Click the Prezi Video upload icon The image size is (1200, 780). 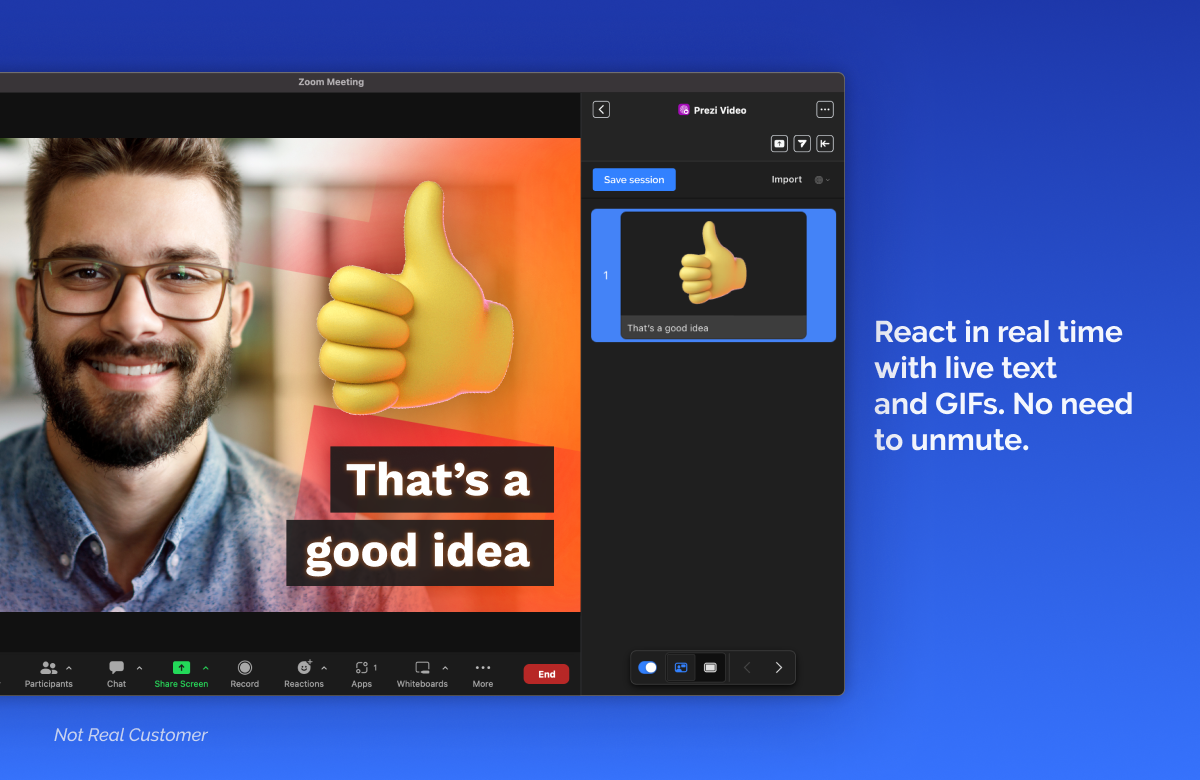(779, 143)
